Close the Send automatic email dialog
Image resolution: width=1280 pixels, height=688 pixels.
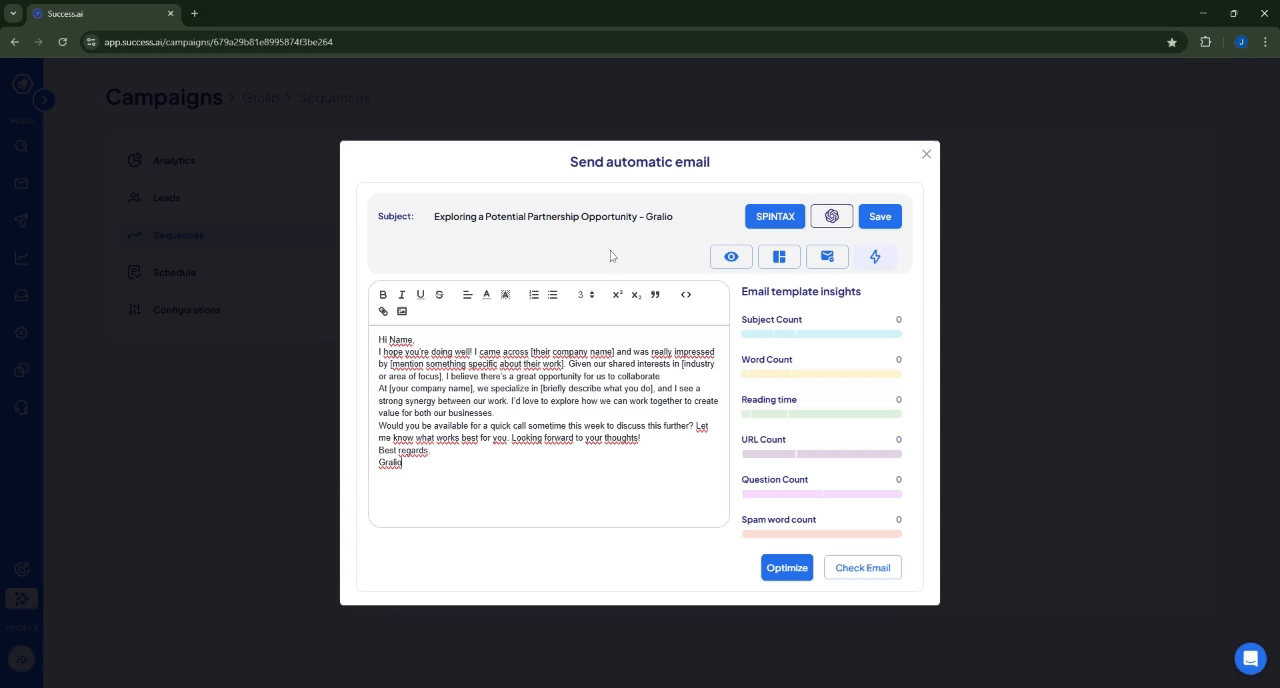[x=926, y=154]
